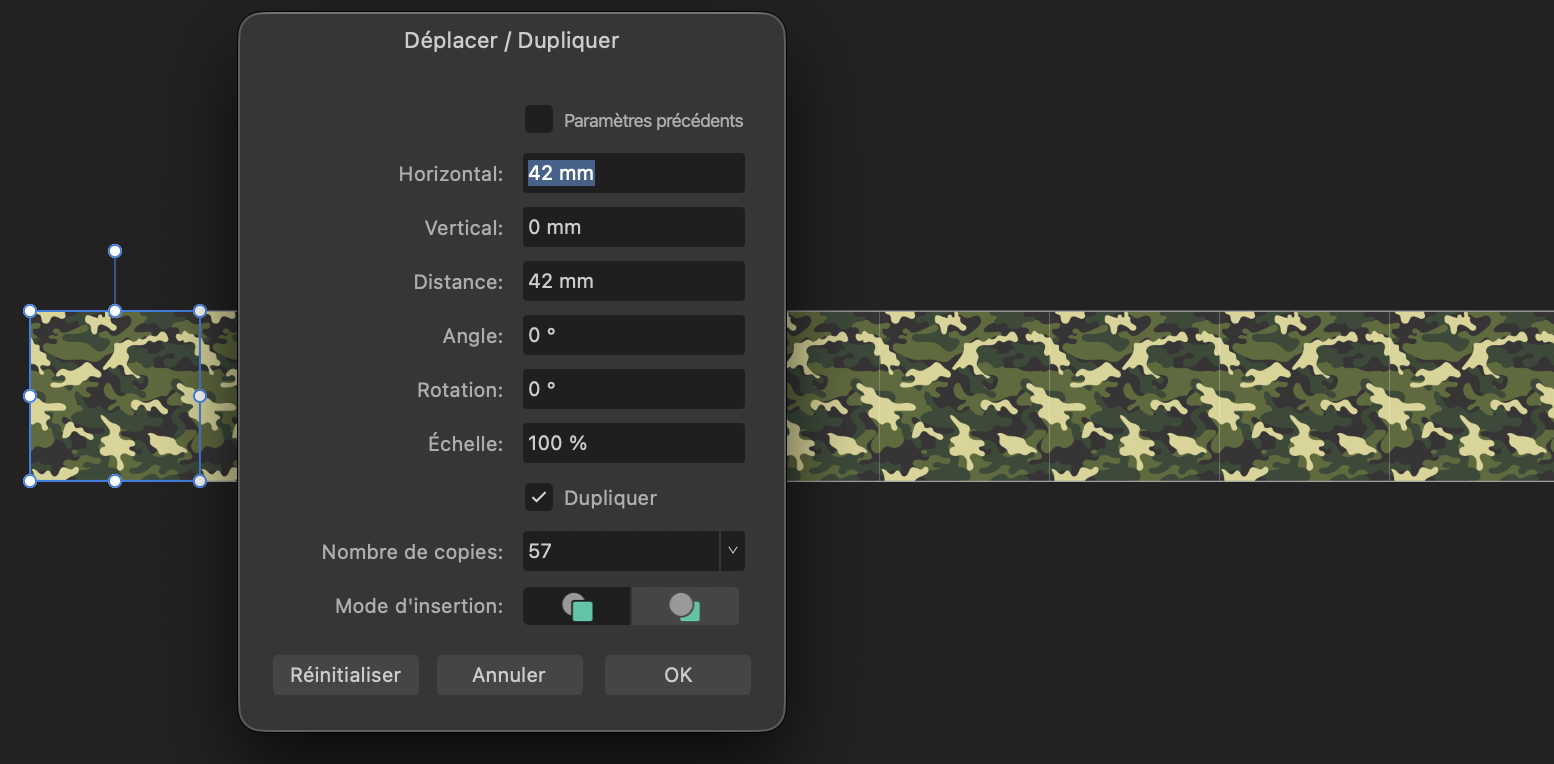
Task: Click the bottom-center selection handle
Action: 115,481
